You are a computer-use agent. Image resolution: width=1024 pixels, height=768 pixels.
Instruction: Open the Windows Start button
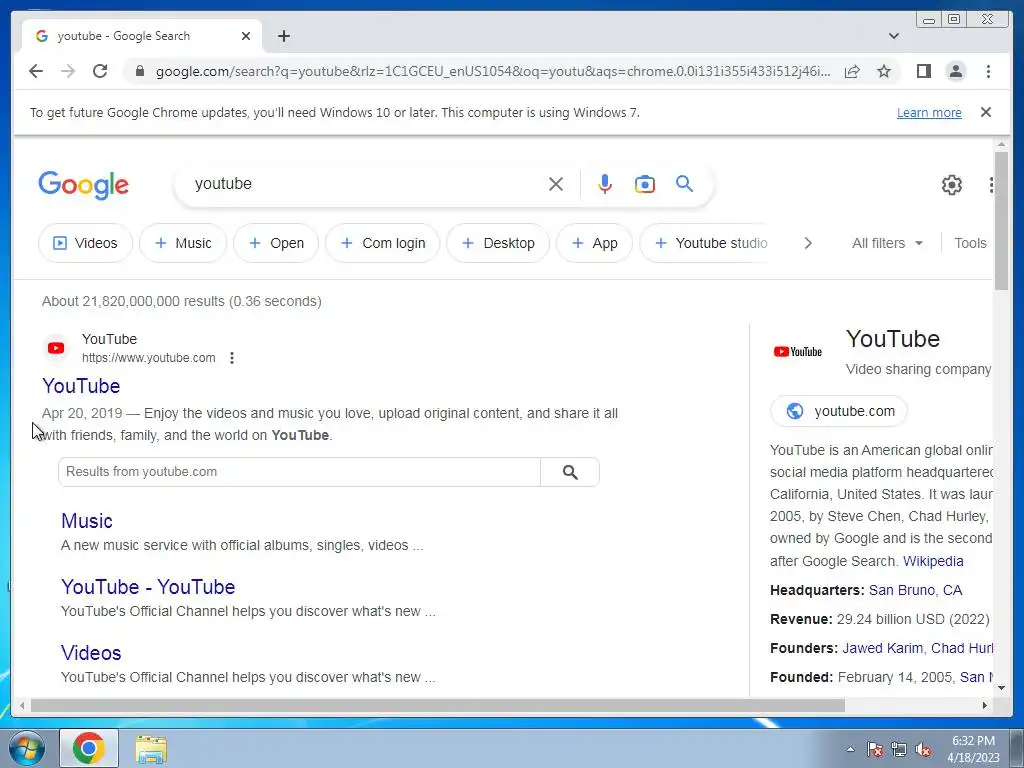[27, 748]
